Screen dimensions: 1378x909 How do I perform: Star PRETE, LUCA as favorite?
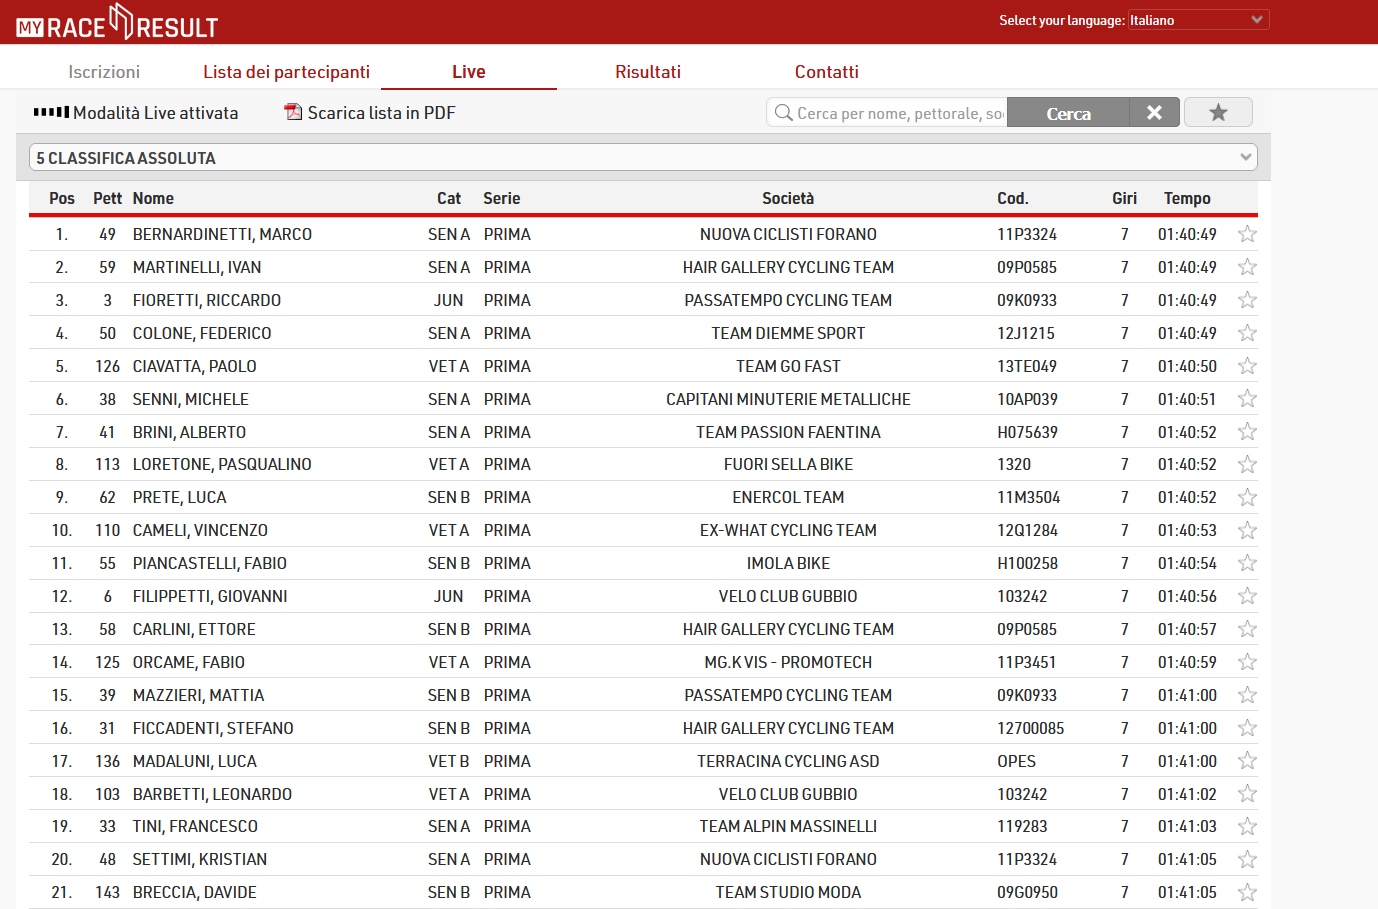1247,497
